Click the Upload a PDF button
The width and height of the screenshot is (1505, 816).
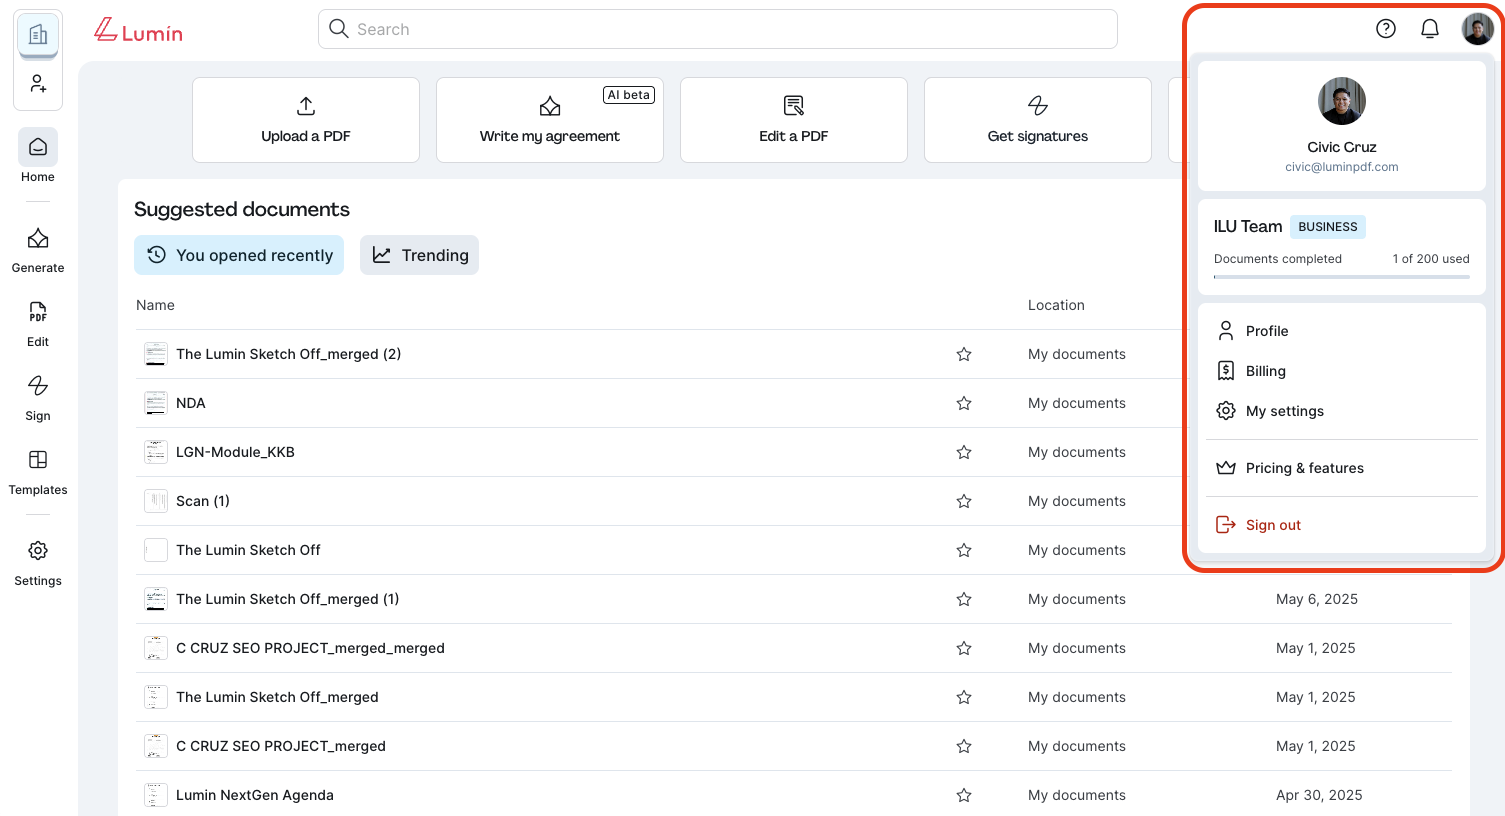[x=305, y=120]
